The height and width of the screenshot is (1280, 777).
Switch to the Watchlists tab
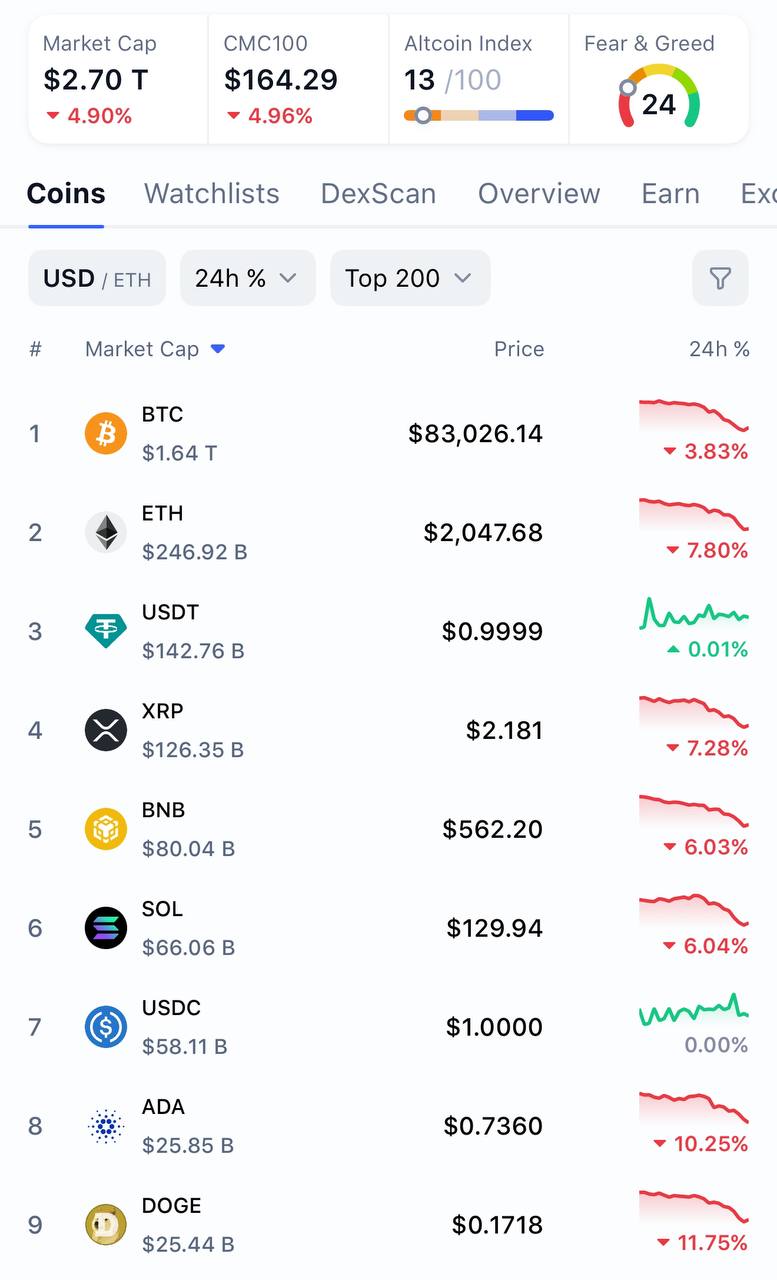tap(212, 193)
